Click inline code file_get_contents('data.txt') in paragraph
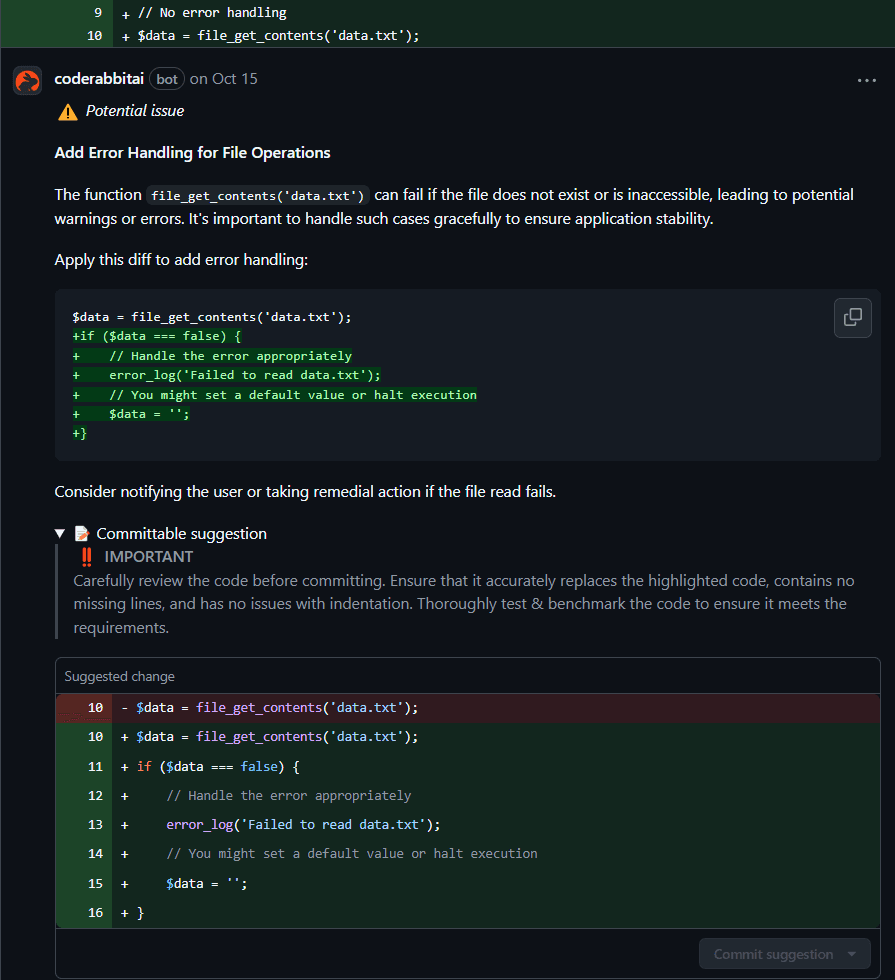895x980 pixels. (x=258, y=195)
